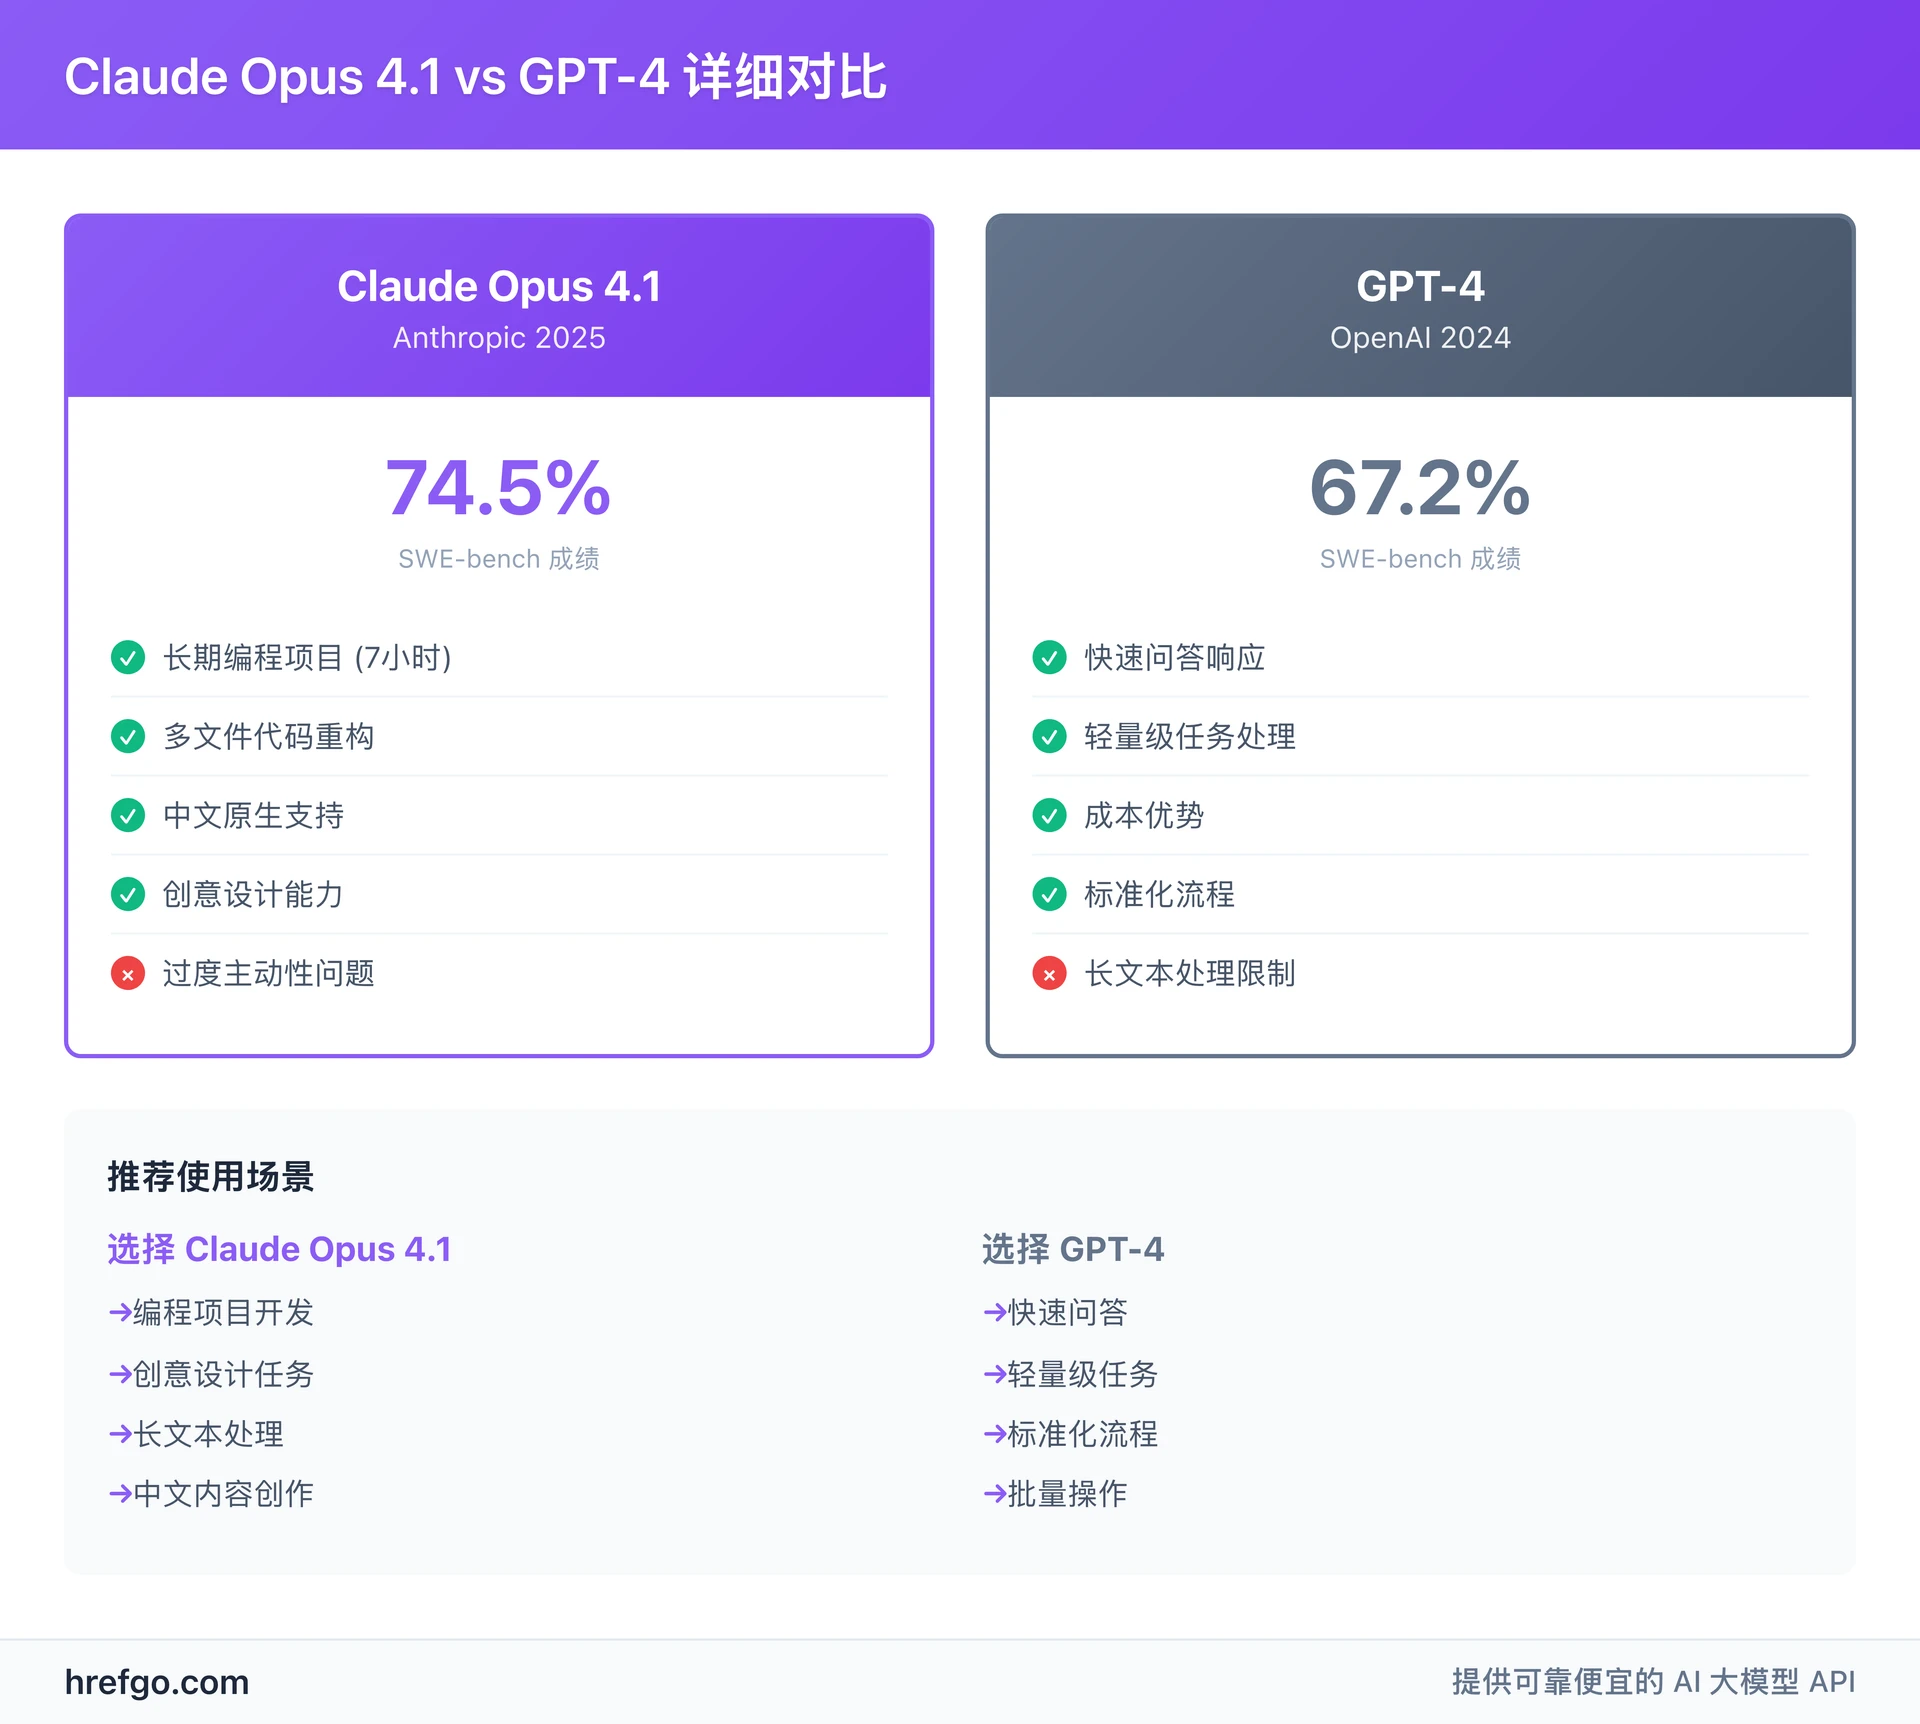Click the OpenAI 2024 subtitle
The width and height of the screenshot is (1920, 1724).
tap(1420, 338)
